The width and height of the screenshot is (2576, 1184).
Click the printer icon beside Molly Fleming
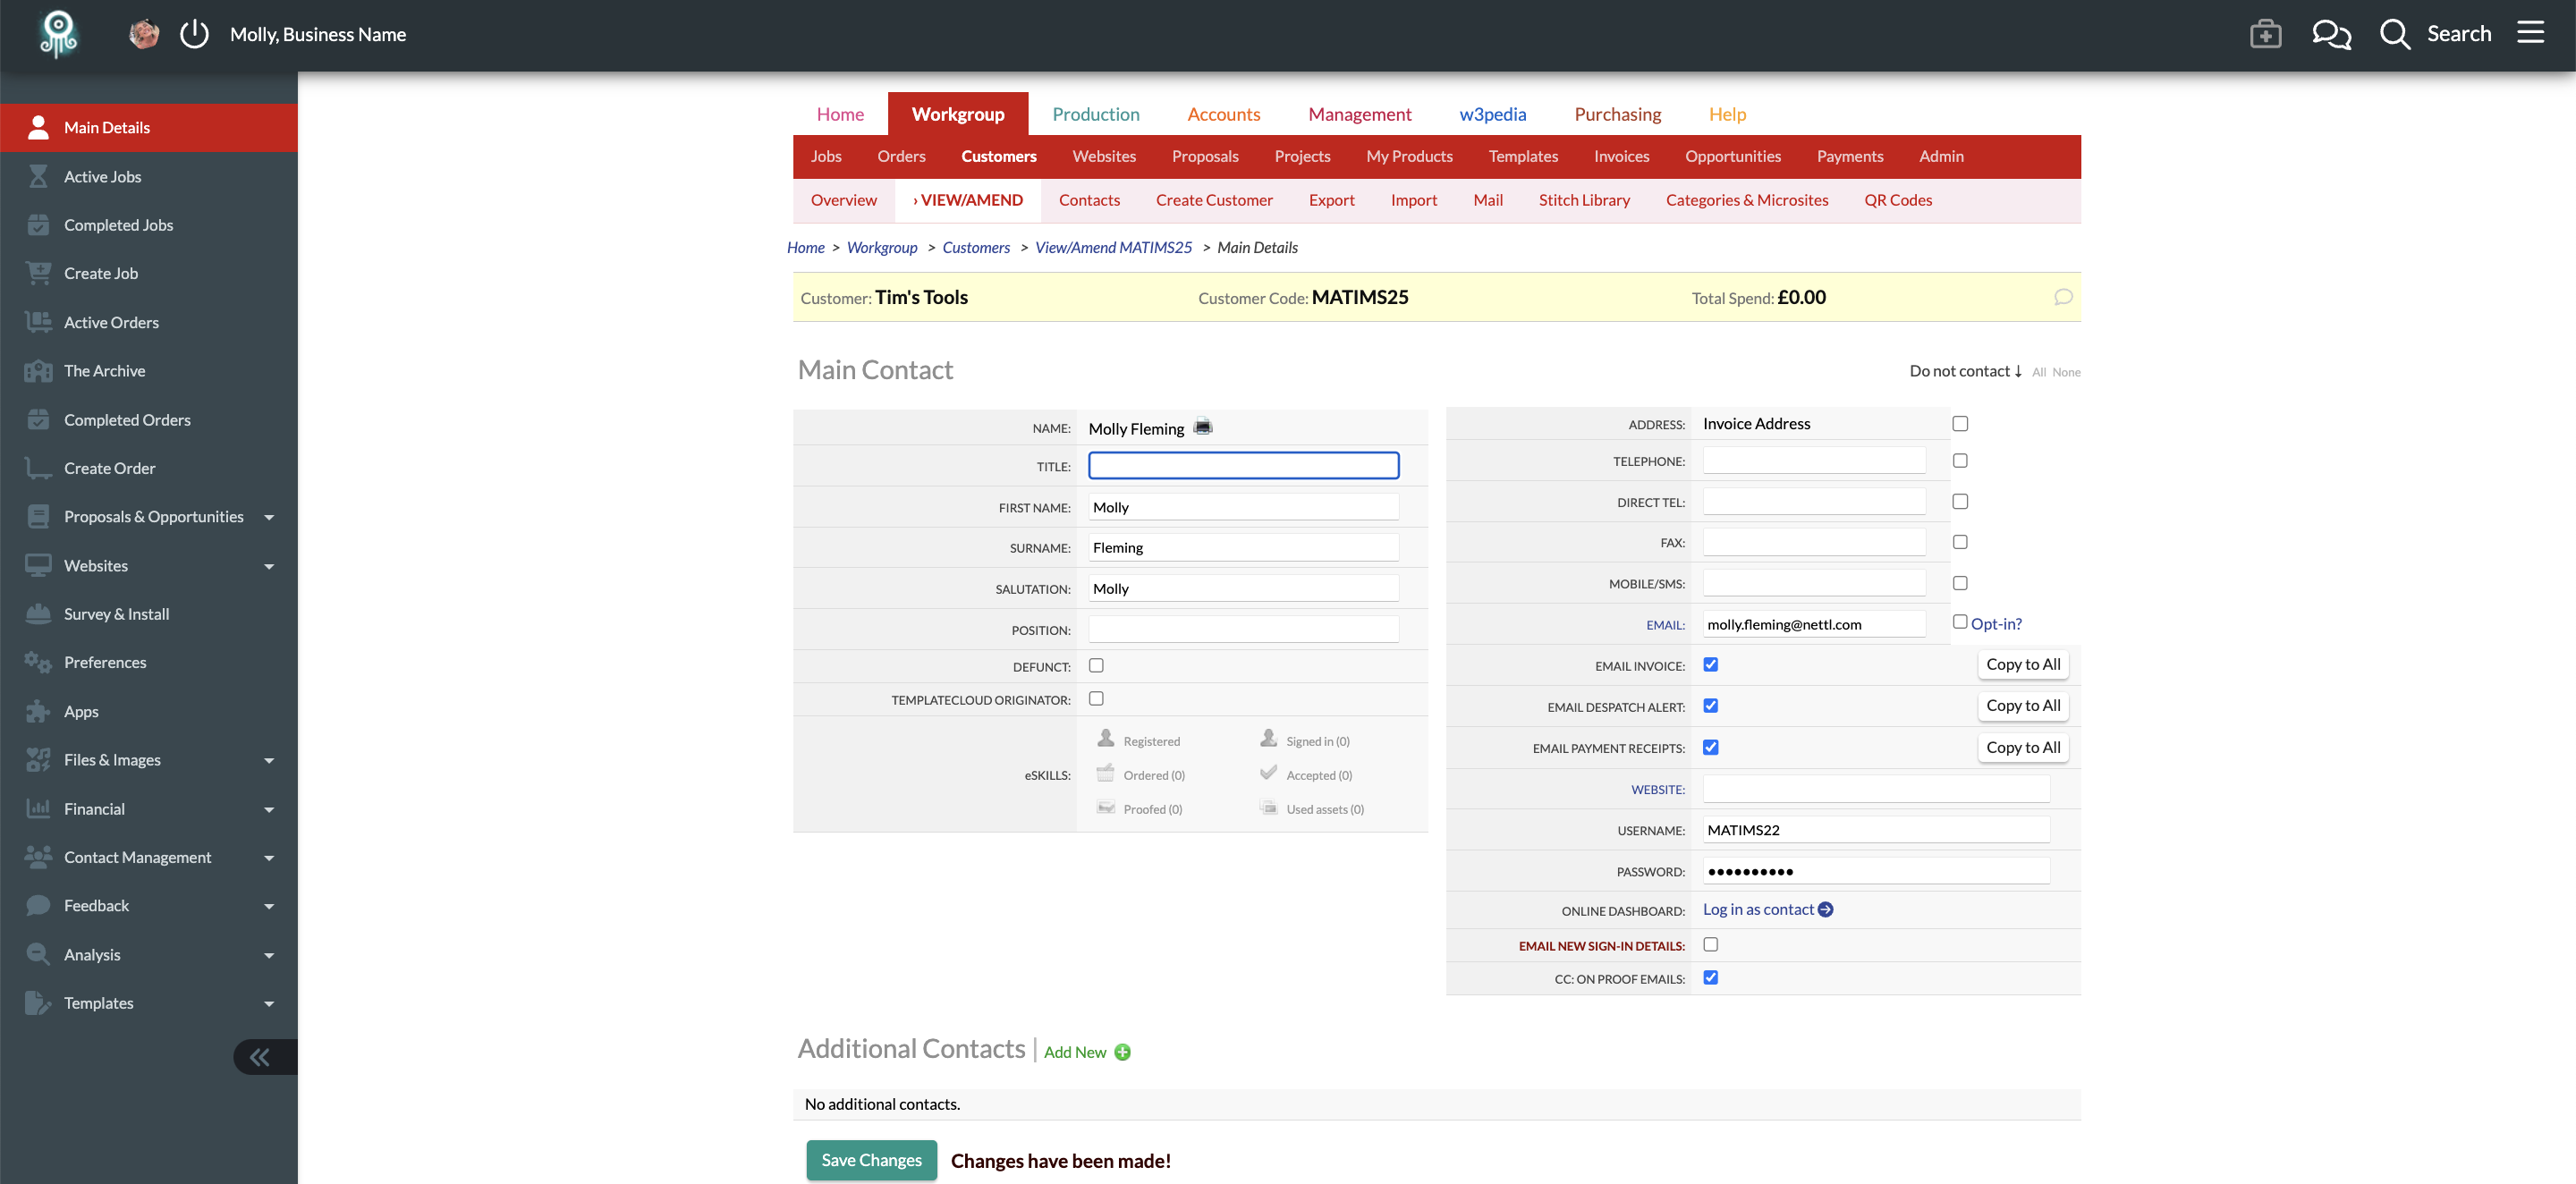point(1203,427)
